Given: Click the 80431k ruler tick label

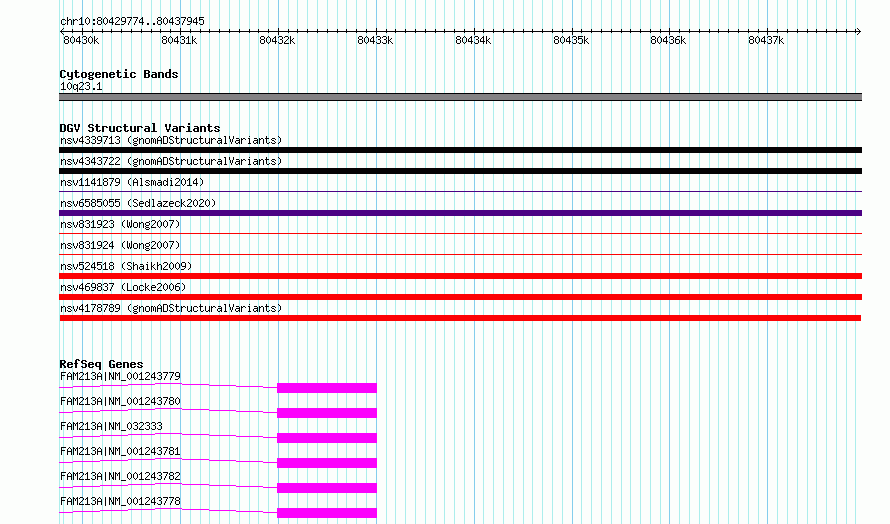Looking at the screenshot, I should [x=179, y=40].
